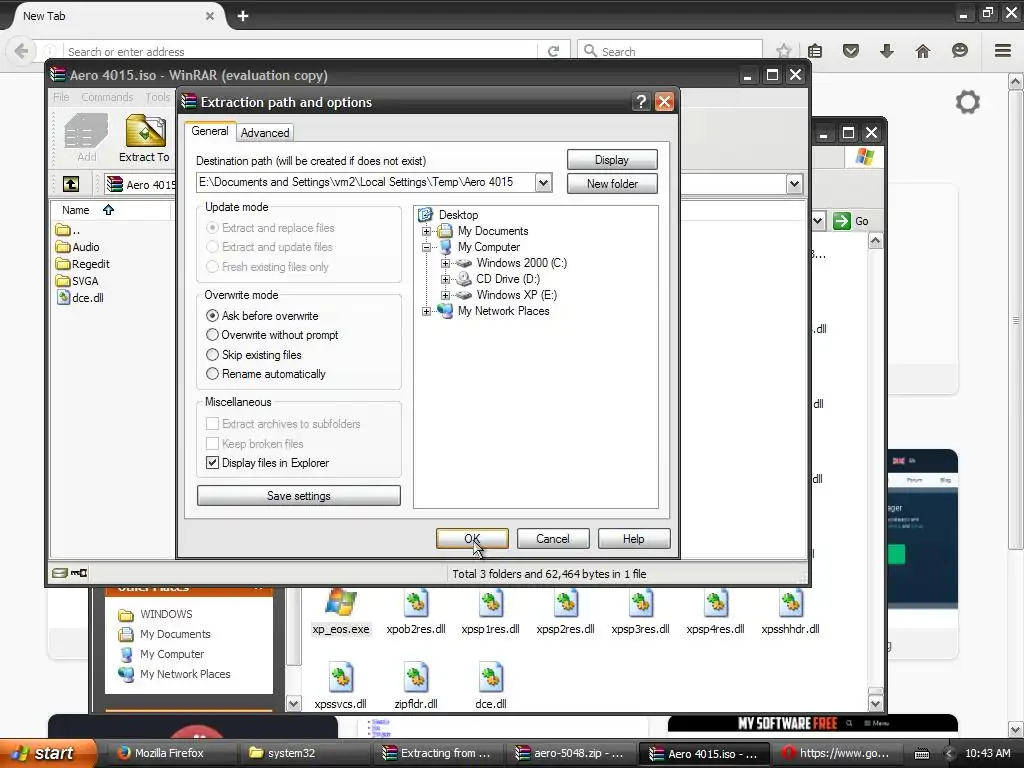Click the question mark help icon in dialog title
The height and width of the screenshot is (768, 1024).
tap(641, 102)
